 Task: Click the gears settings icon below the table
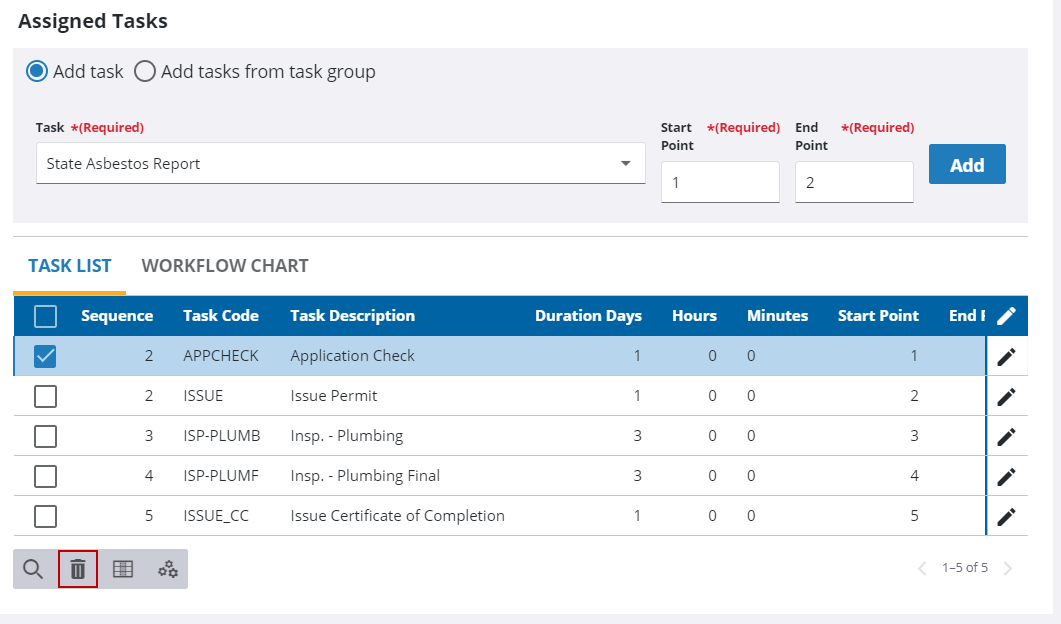click(x=168, y=569)
